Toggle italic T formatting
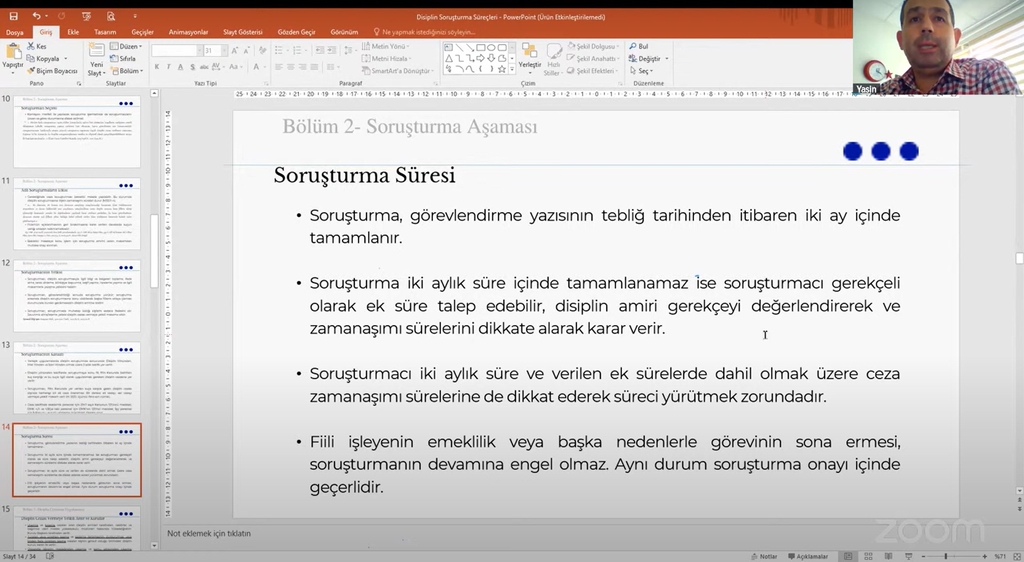1024x562 pixels. point(168,67)
